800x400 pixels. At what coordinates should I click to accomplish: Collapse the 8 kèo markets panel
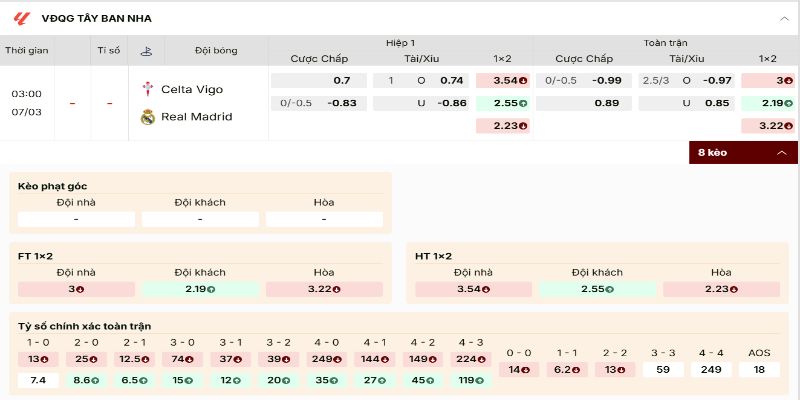[x=743, y=153]
